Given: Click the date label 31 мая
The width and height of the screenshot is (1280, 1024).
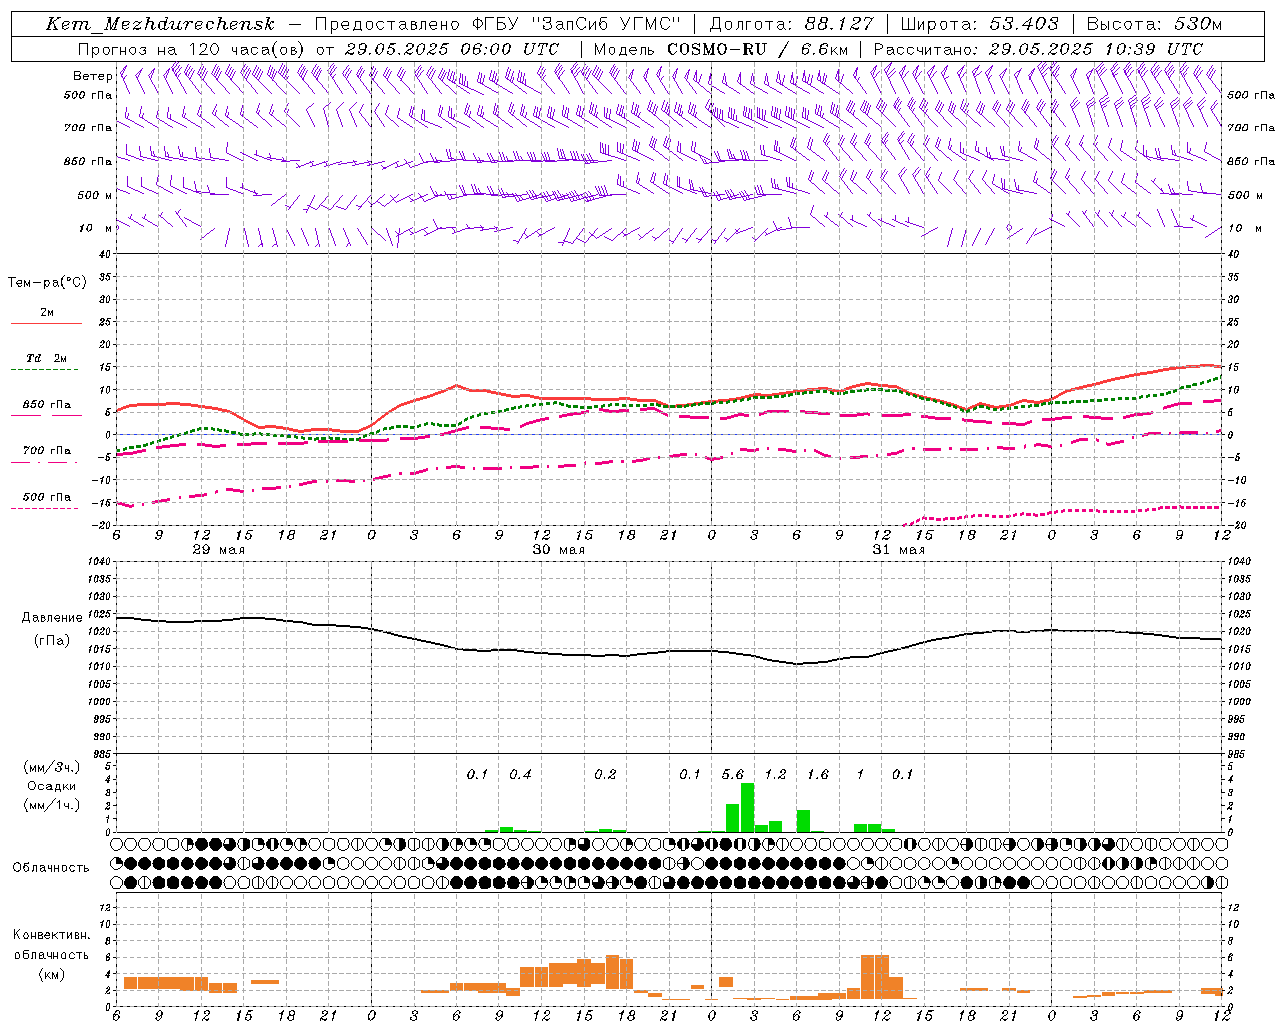Looking at the screenshot, I should click(x=898, y=549).
